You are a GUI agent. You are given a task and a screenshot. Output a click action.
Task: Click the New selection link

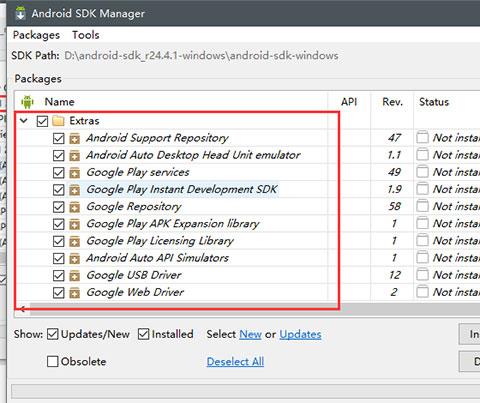[x=250, y=334]
